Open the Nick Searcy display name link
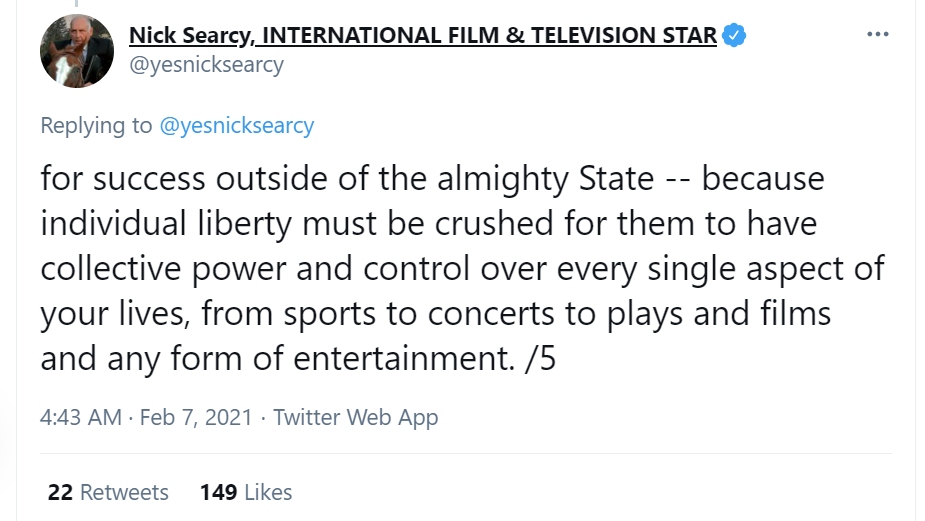Viewport: 925px width, 521px height. click(423, 36)
